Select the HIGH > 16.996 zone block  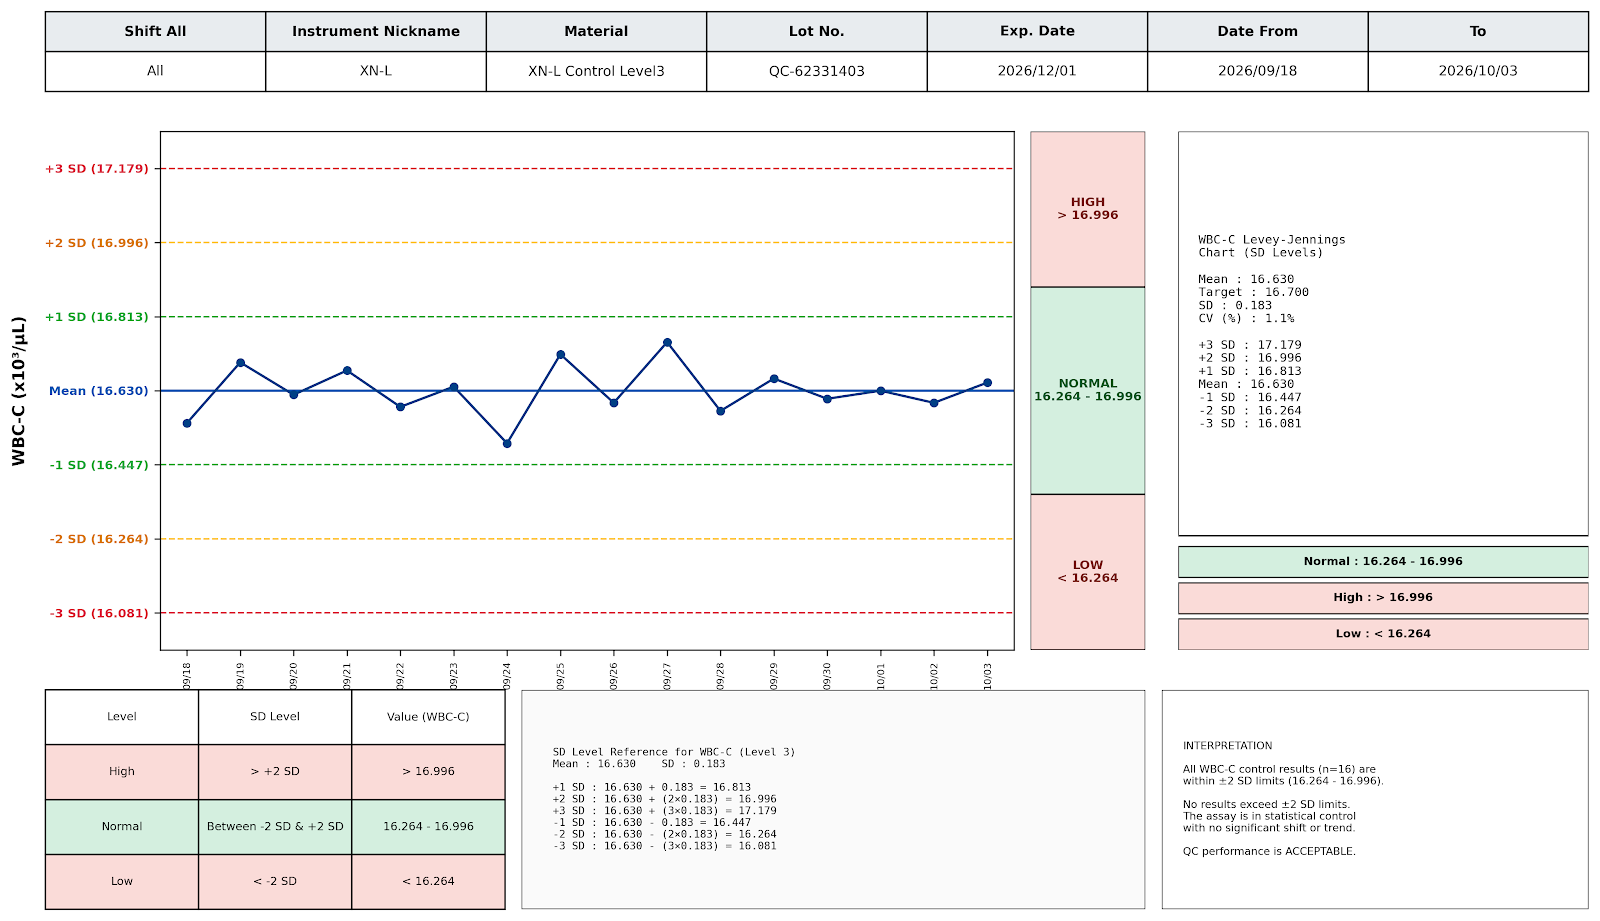point(1088,209)
